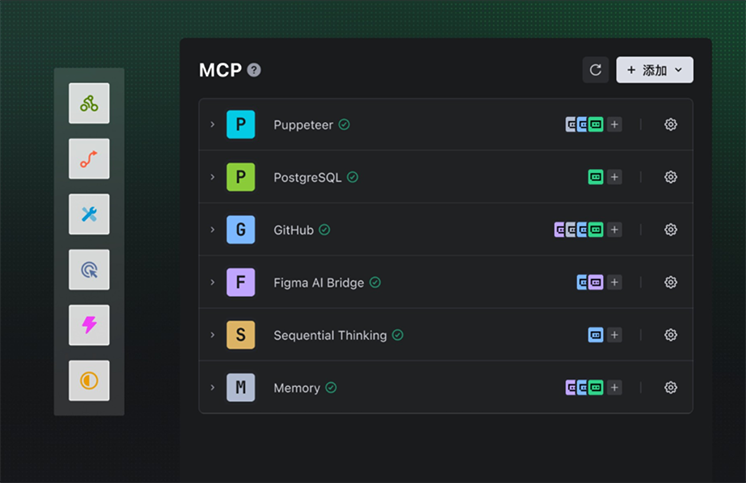Expand the Memory server row
This screenshot has height=483, width=746.
tap(213, 388)
